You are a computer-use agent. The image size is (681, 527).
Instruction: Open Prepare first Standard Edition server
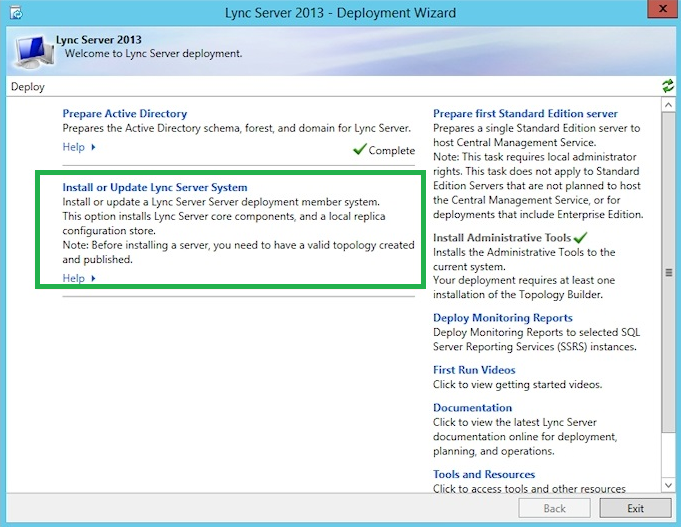(x=525, y=113)
